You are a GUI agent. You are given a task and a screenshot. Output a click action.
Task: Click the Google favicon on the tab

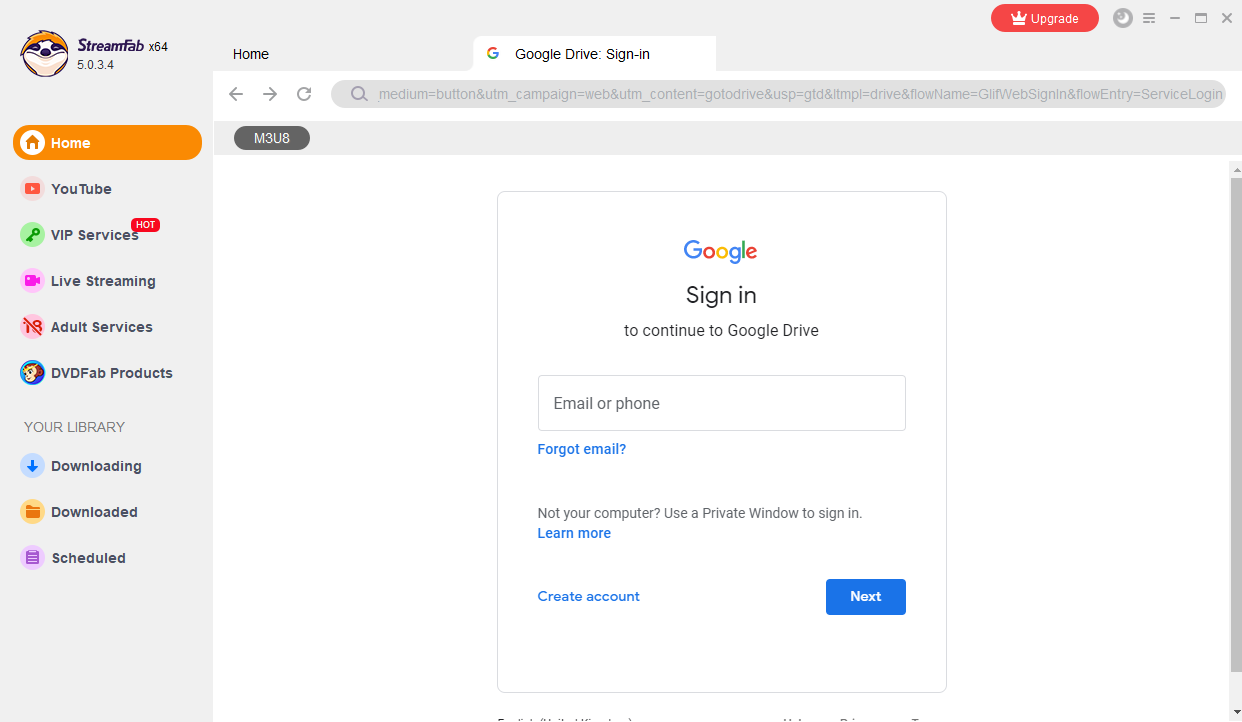493,54
